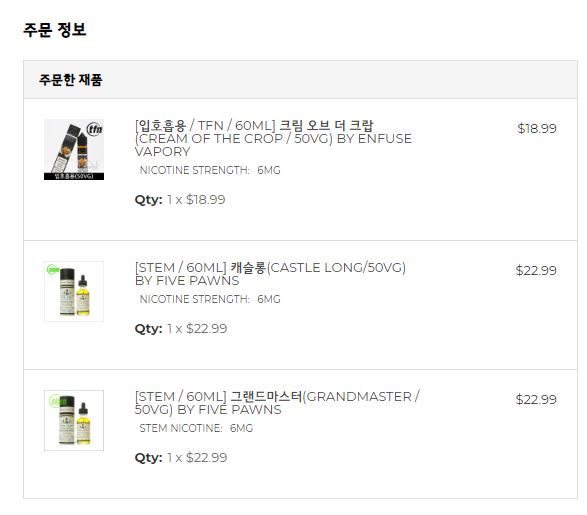Select the $22.99 price of Grandmaster

[x=536, y=399]
